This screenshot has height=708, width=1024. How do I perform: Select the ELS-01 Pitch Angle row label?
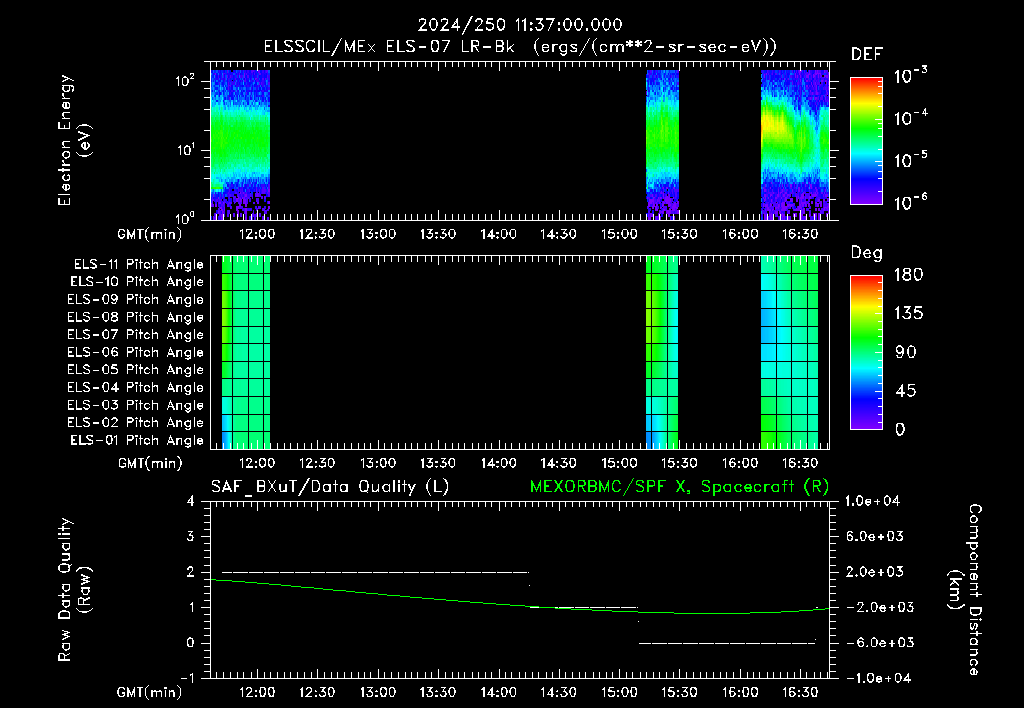tap(137, 440)
